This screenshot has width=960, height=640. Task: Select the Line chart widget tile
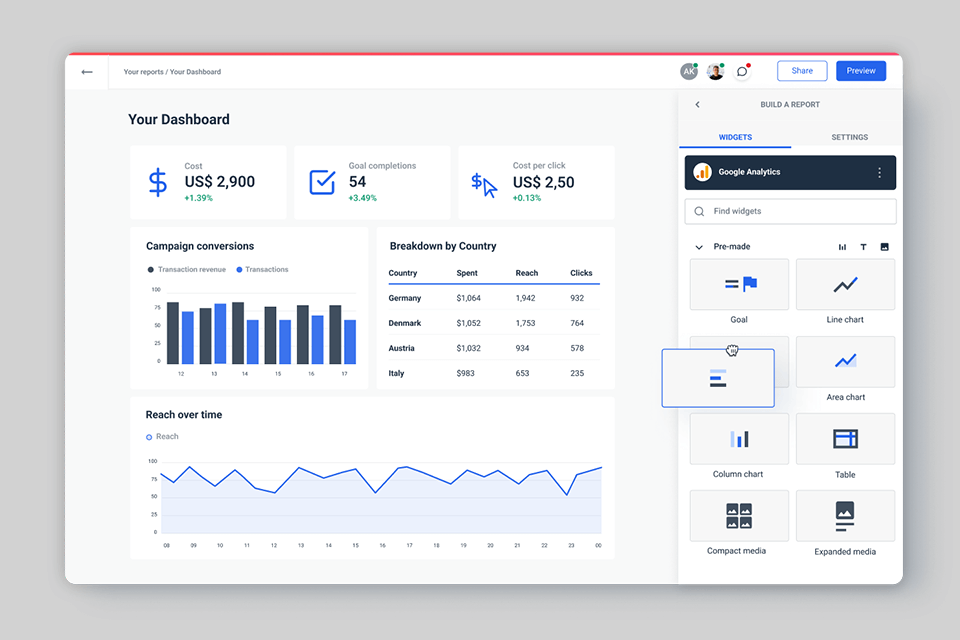[x=845, y=285]
